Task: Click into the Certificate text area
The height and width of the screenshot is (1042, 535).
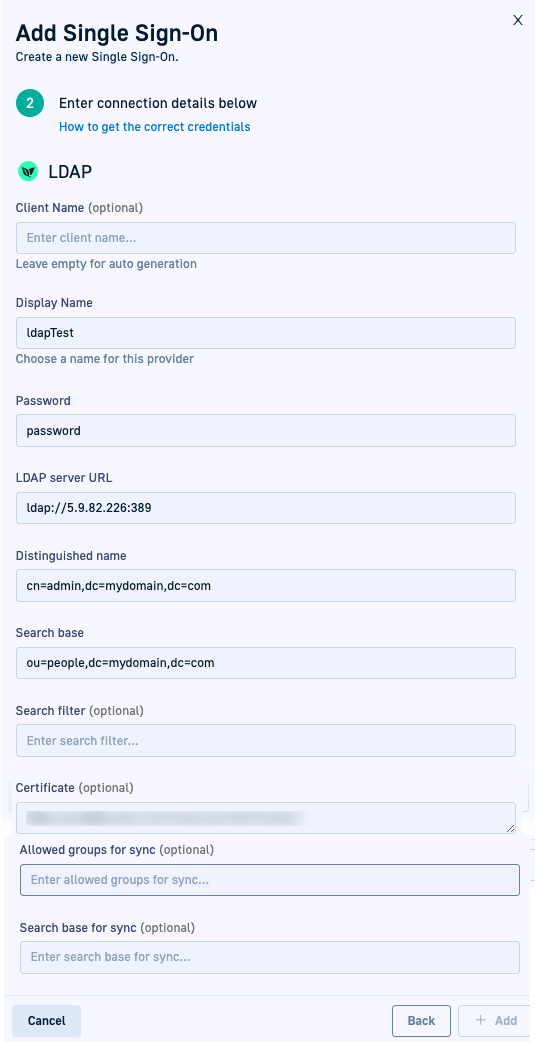Action: (x=266, y=818)
